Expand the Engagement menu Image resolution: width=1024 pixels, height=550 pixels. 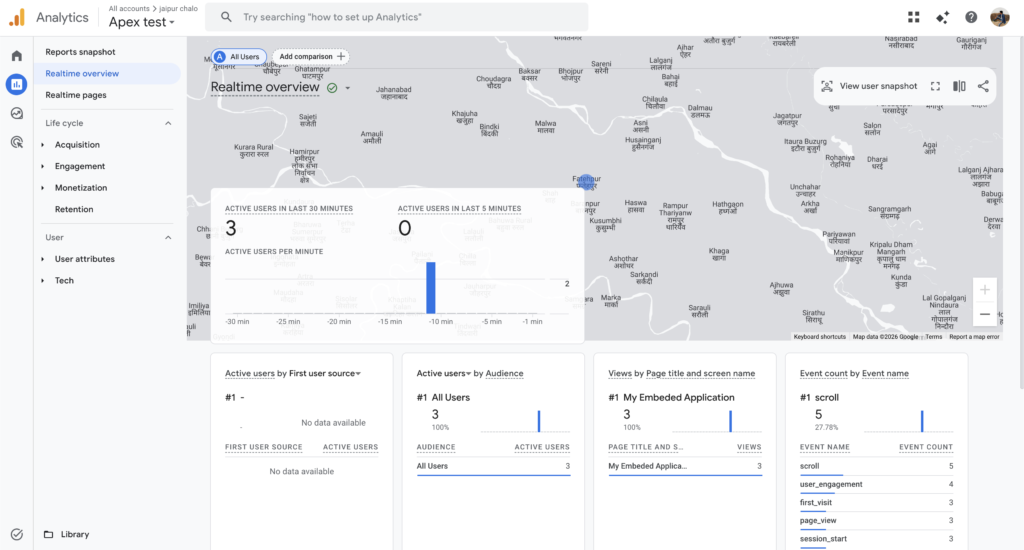(x=43, y=167)
